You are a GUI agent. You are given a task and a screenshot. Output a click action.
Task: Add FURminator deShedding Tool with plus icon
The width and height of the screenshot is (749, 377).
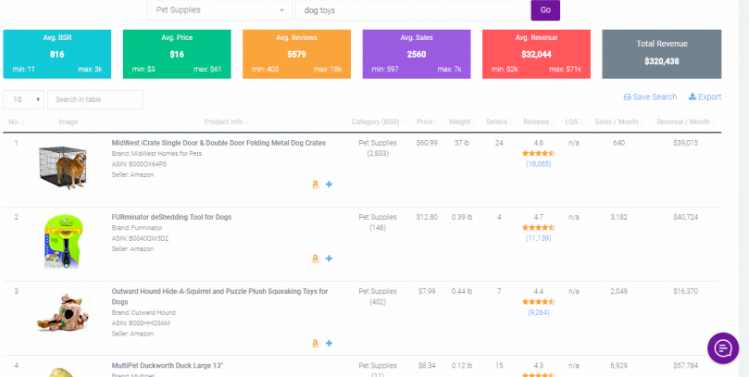coord(329,259)
